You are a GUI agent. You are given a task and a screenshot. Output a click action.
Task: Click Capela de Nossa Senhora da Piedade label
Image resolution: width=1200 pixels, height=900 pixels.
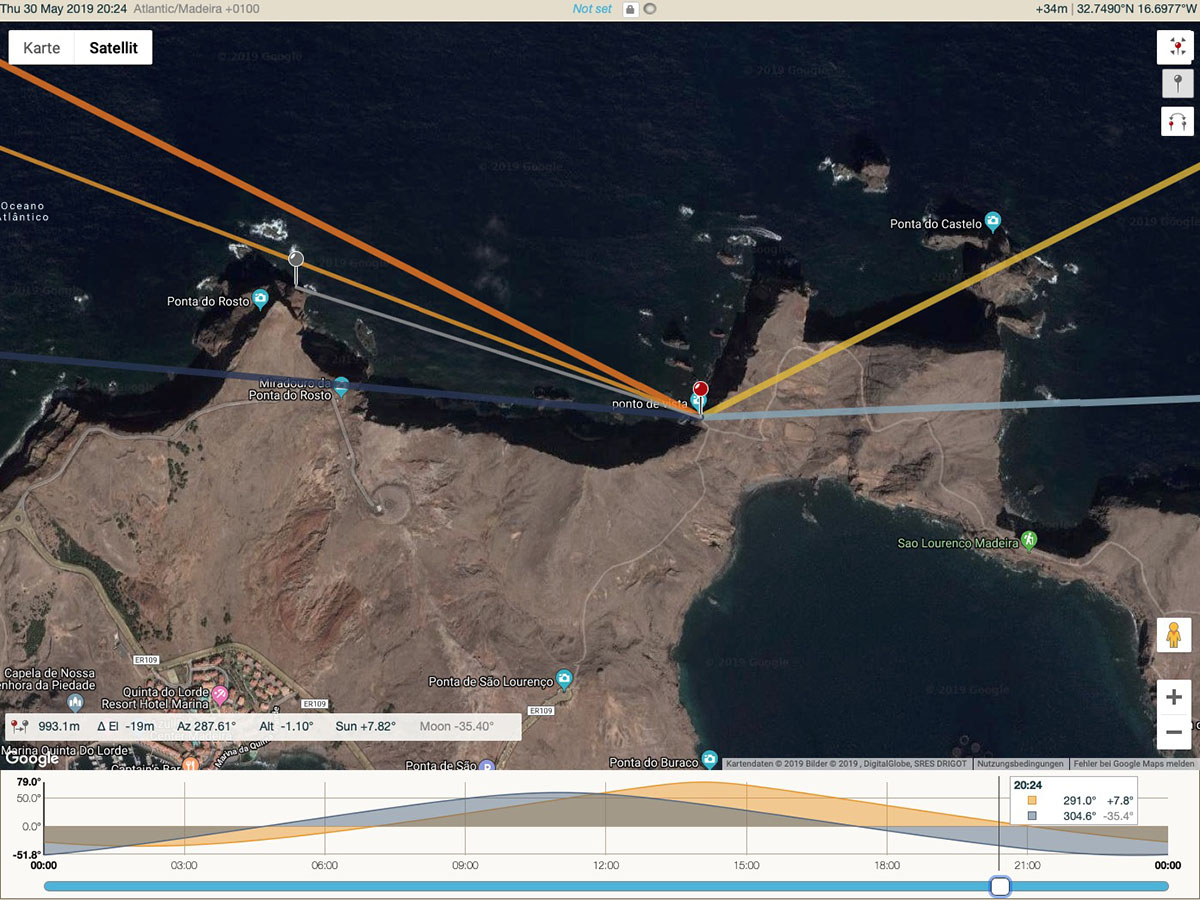(50, 679)
